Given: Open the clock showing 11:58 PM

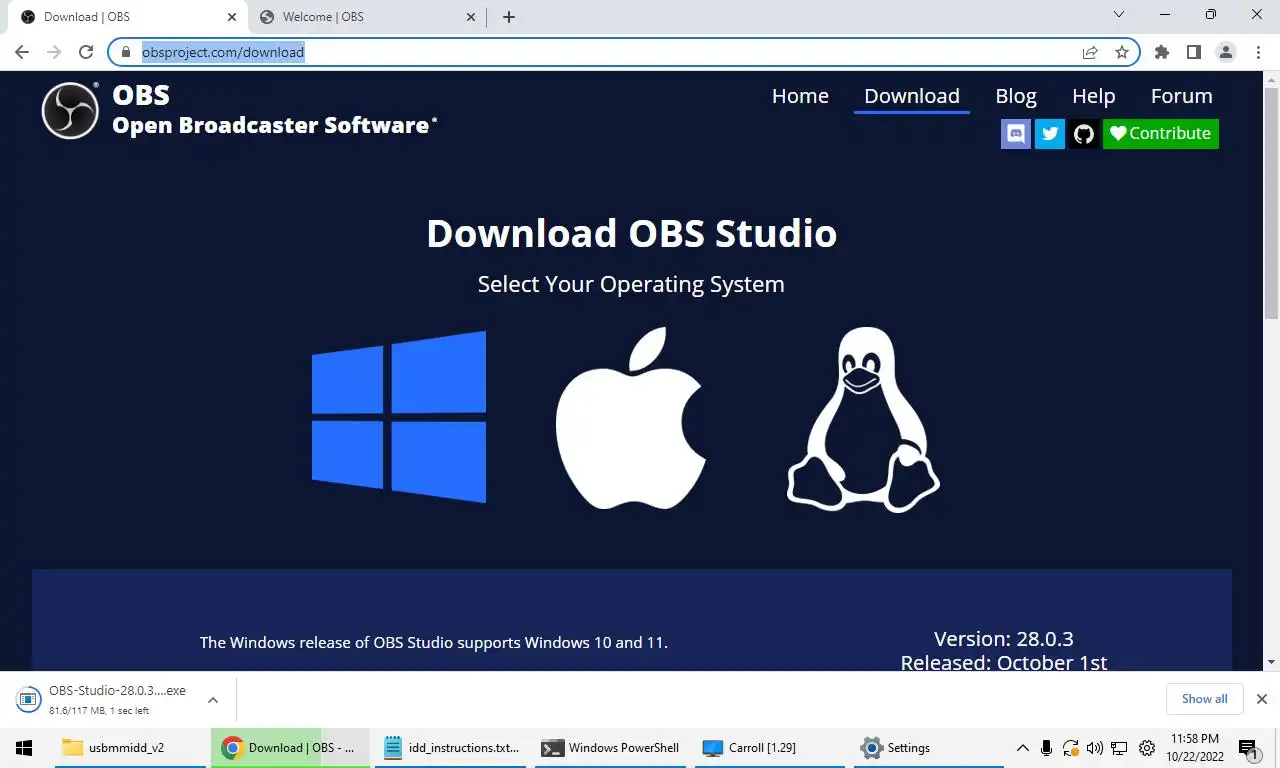Looking at the screenshot, I should point(1194,748).
